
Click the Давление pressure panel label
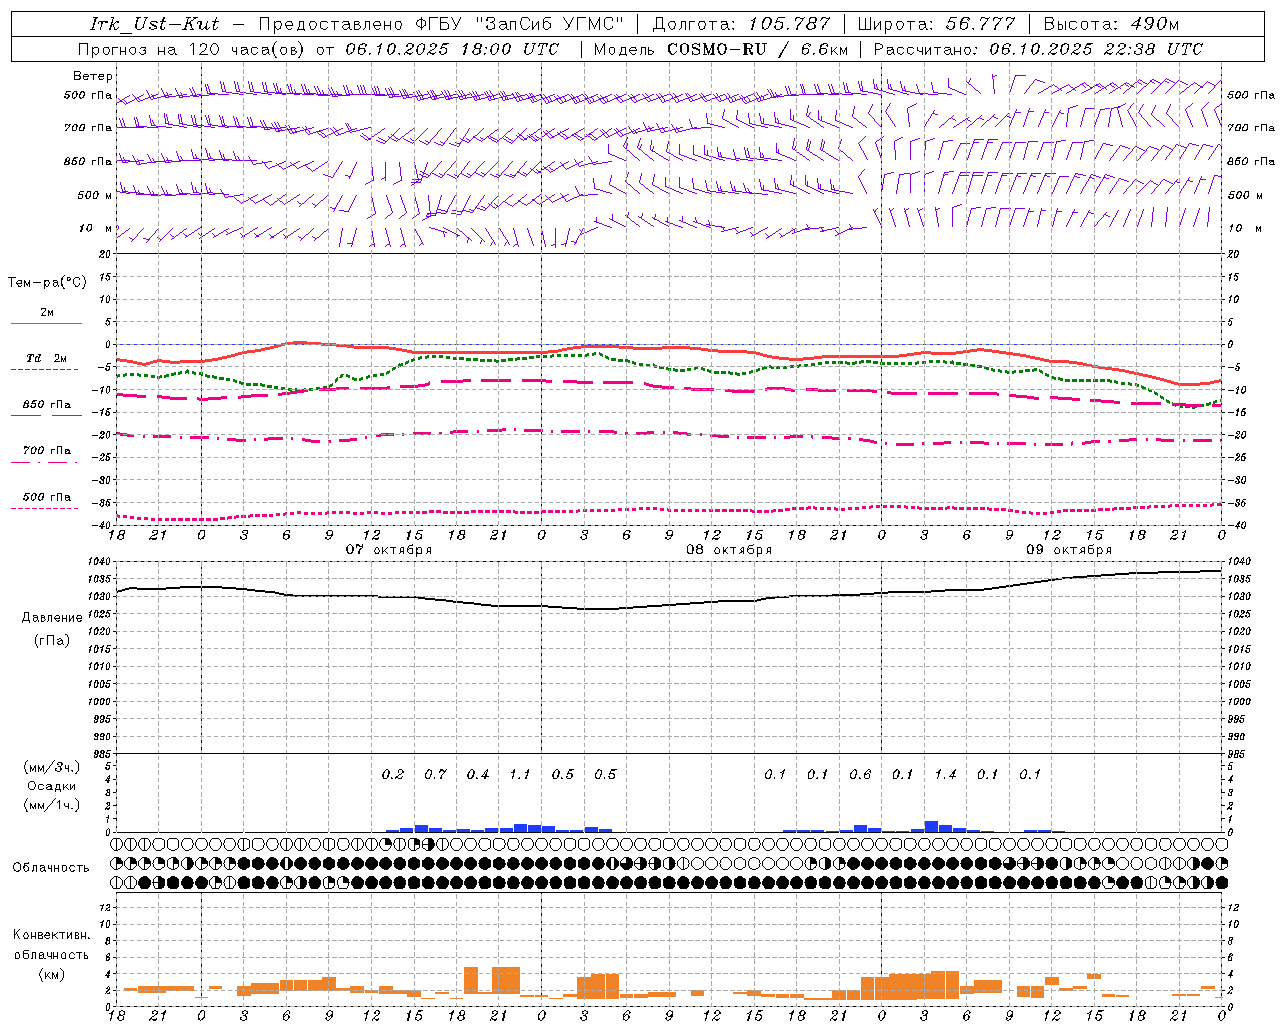pyautogui.click(x=52, y=618)
